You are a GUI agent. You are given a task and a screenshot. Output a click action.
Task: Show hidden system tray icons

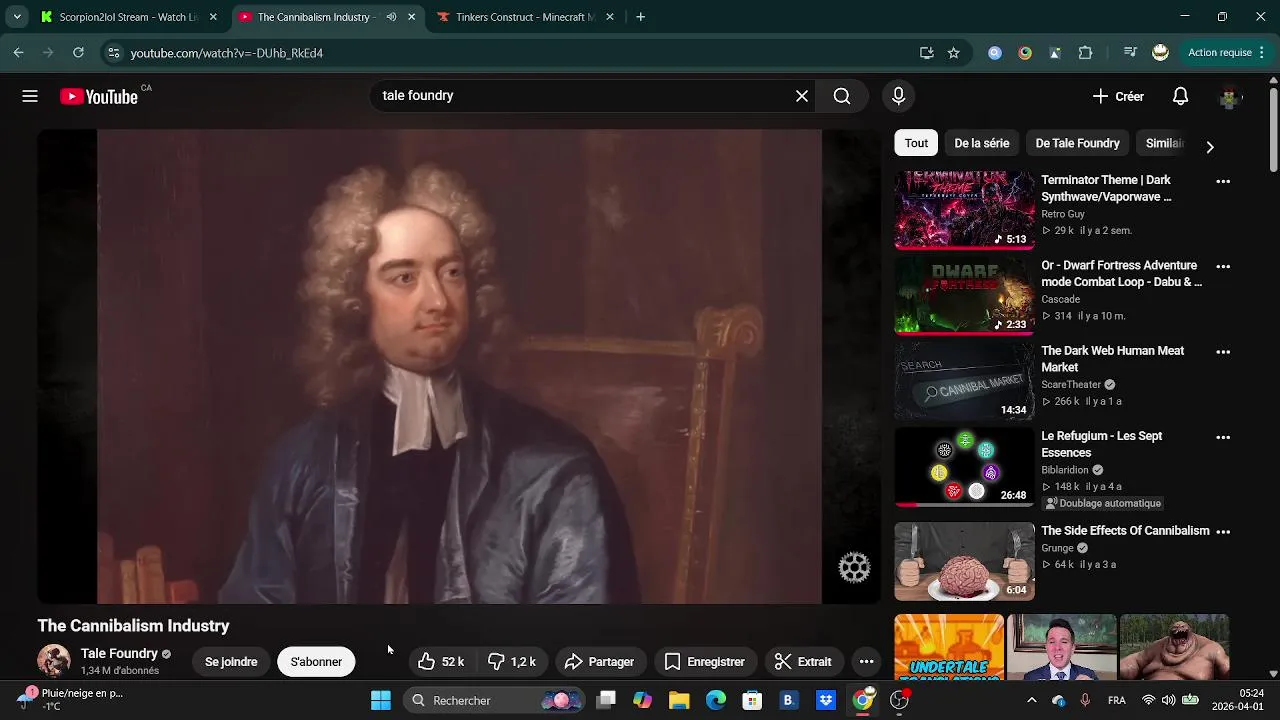pyautogui.click(x=1032, y=700)
